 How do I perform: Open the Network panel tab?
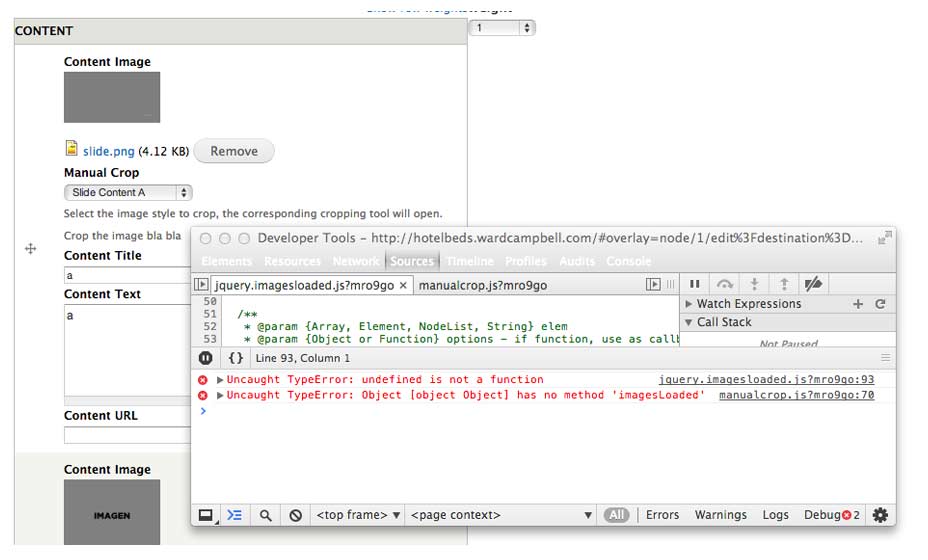pos(356,261)
